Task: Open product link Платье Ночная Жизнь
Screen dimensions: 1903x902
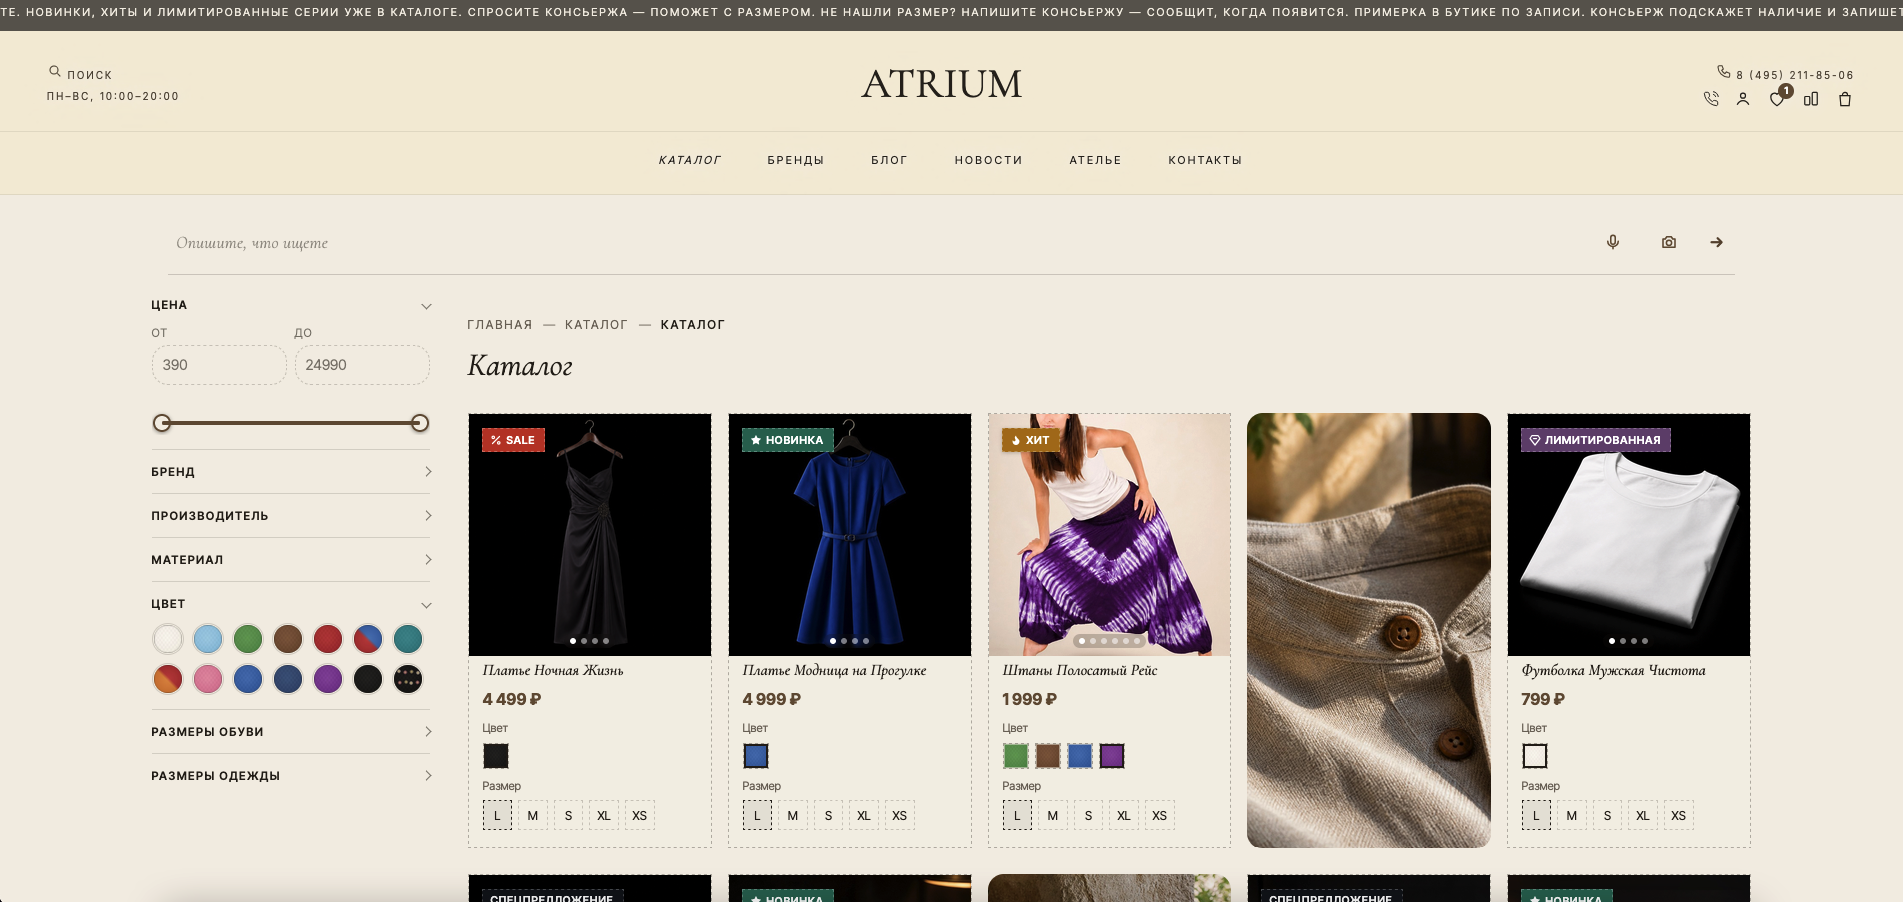Action: click(x=553, y=671)
